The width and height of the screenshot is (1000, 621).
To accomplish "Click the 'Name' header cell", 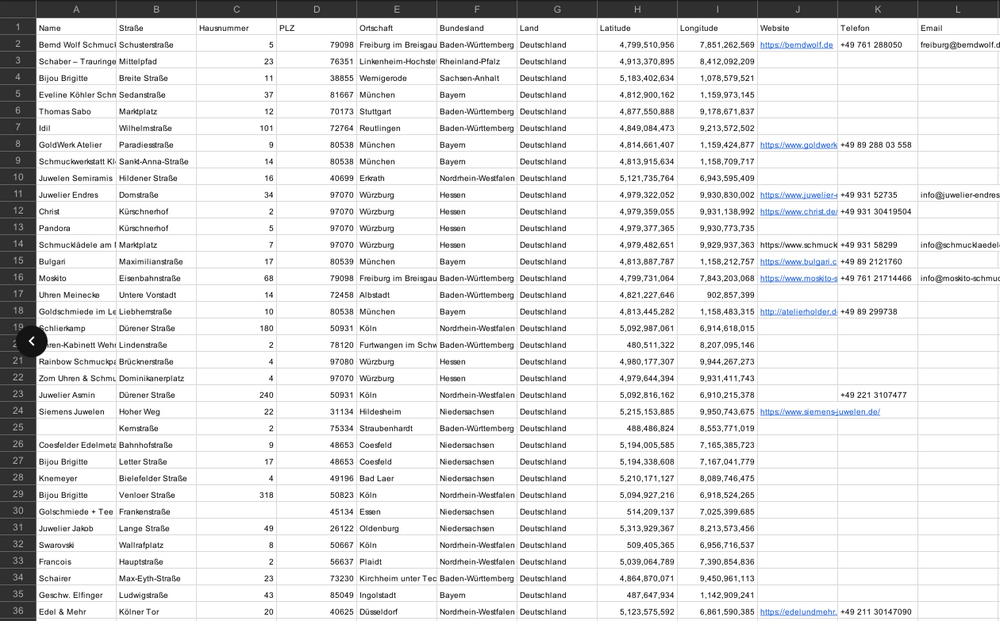I will pyautogui.click(x=77, y=28).
